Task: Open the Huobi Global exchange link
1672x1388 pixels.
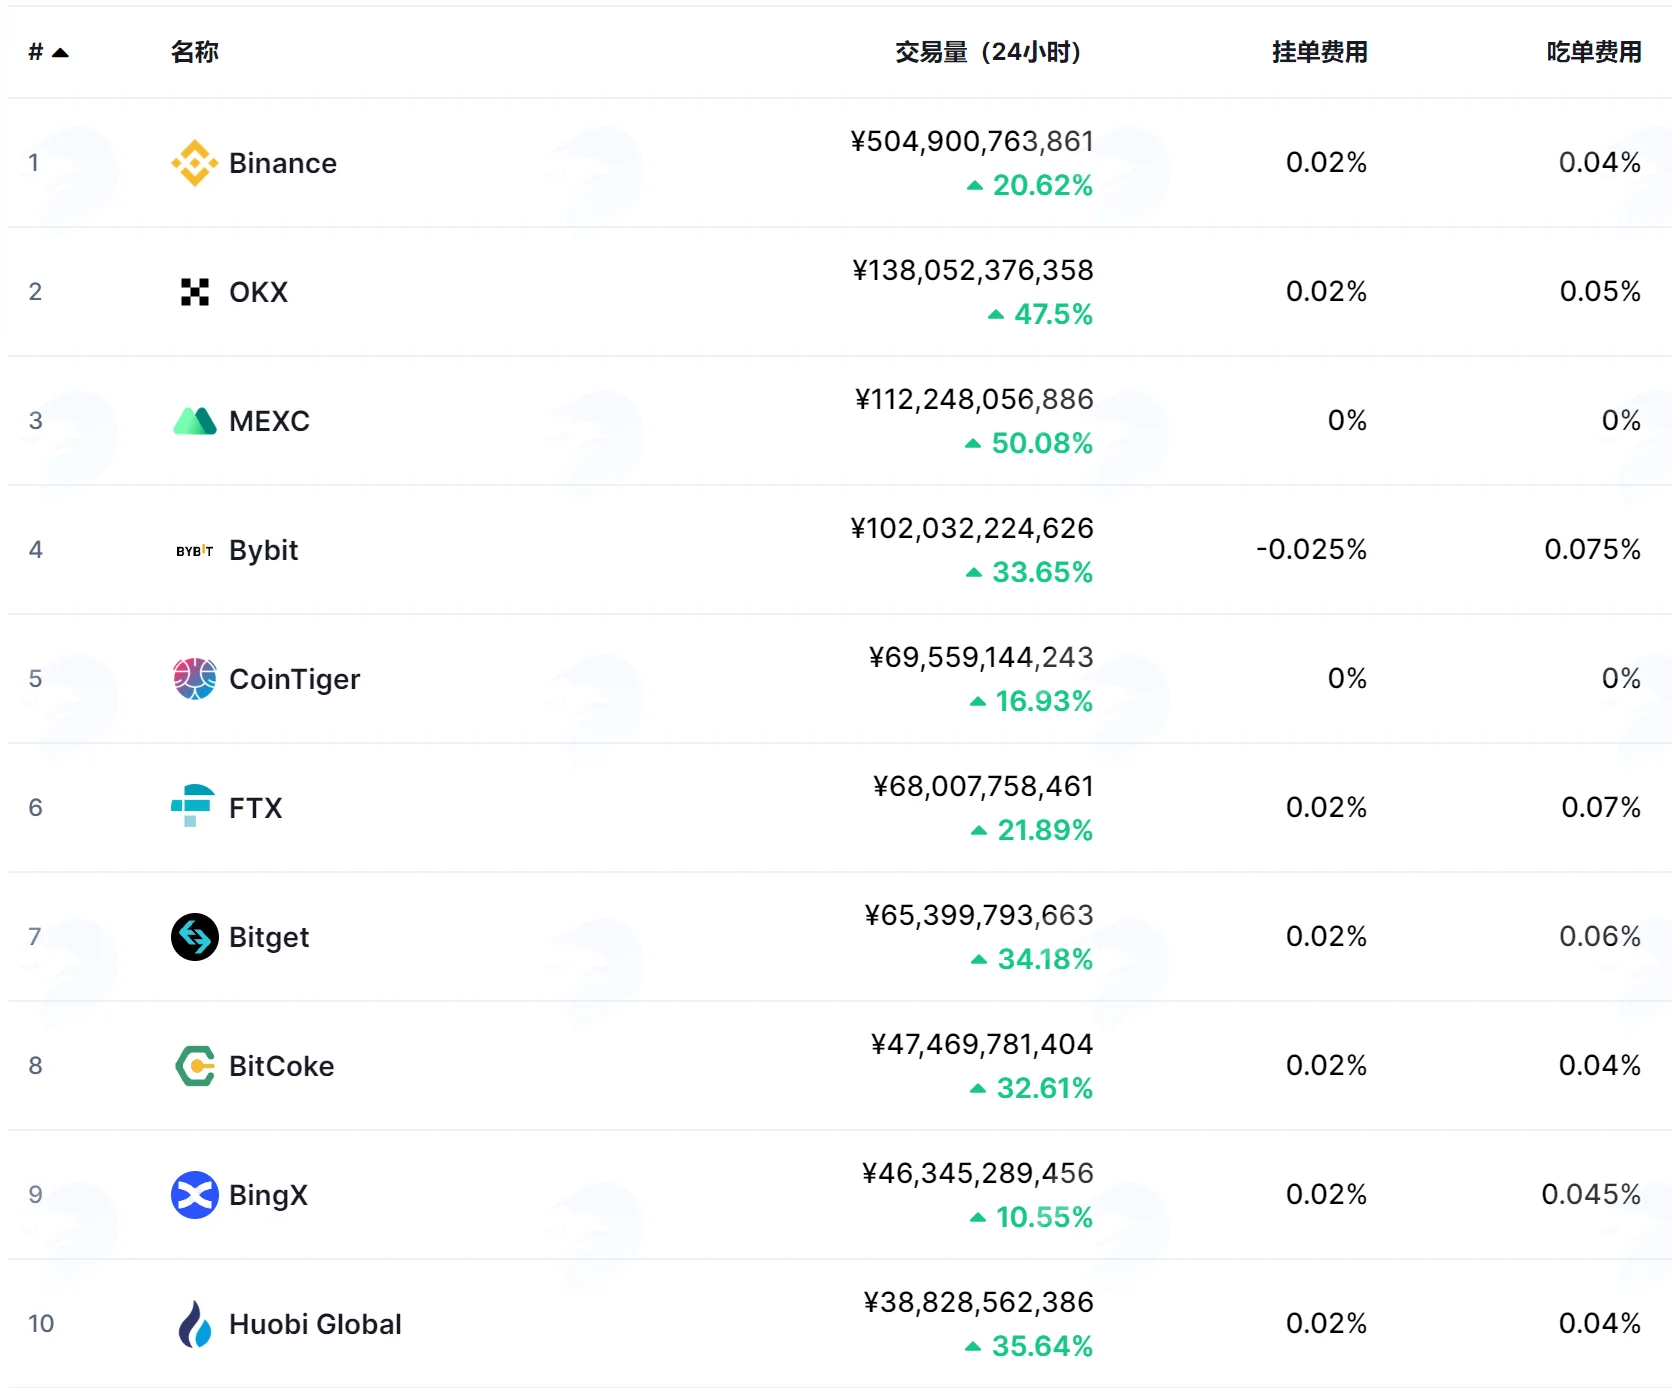Action: click(x=315, y=1324)
